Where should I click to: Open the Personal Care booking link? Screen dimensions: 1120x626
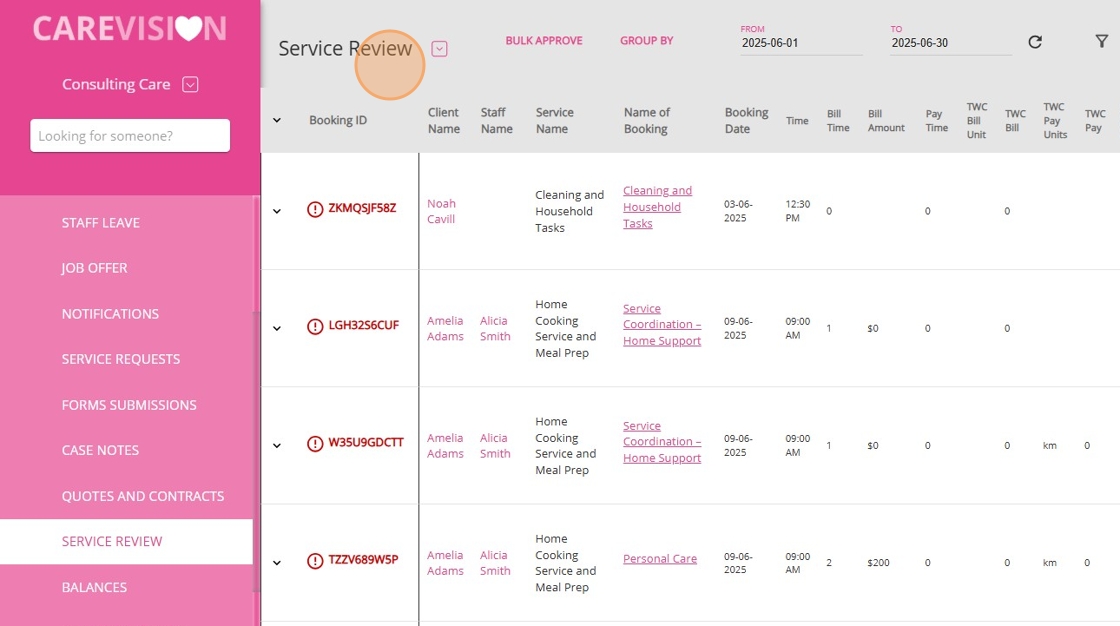[x=659, y=559]
